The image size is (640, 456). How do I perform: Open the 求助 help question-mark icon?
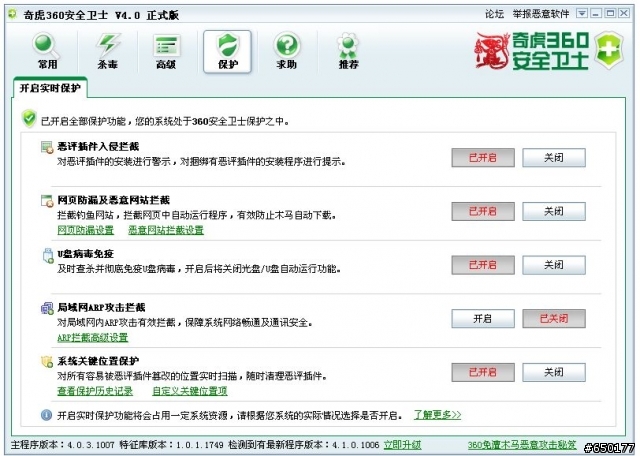point(287,51)
